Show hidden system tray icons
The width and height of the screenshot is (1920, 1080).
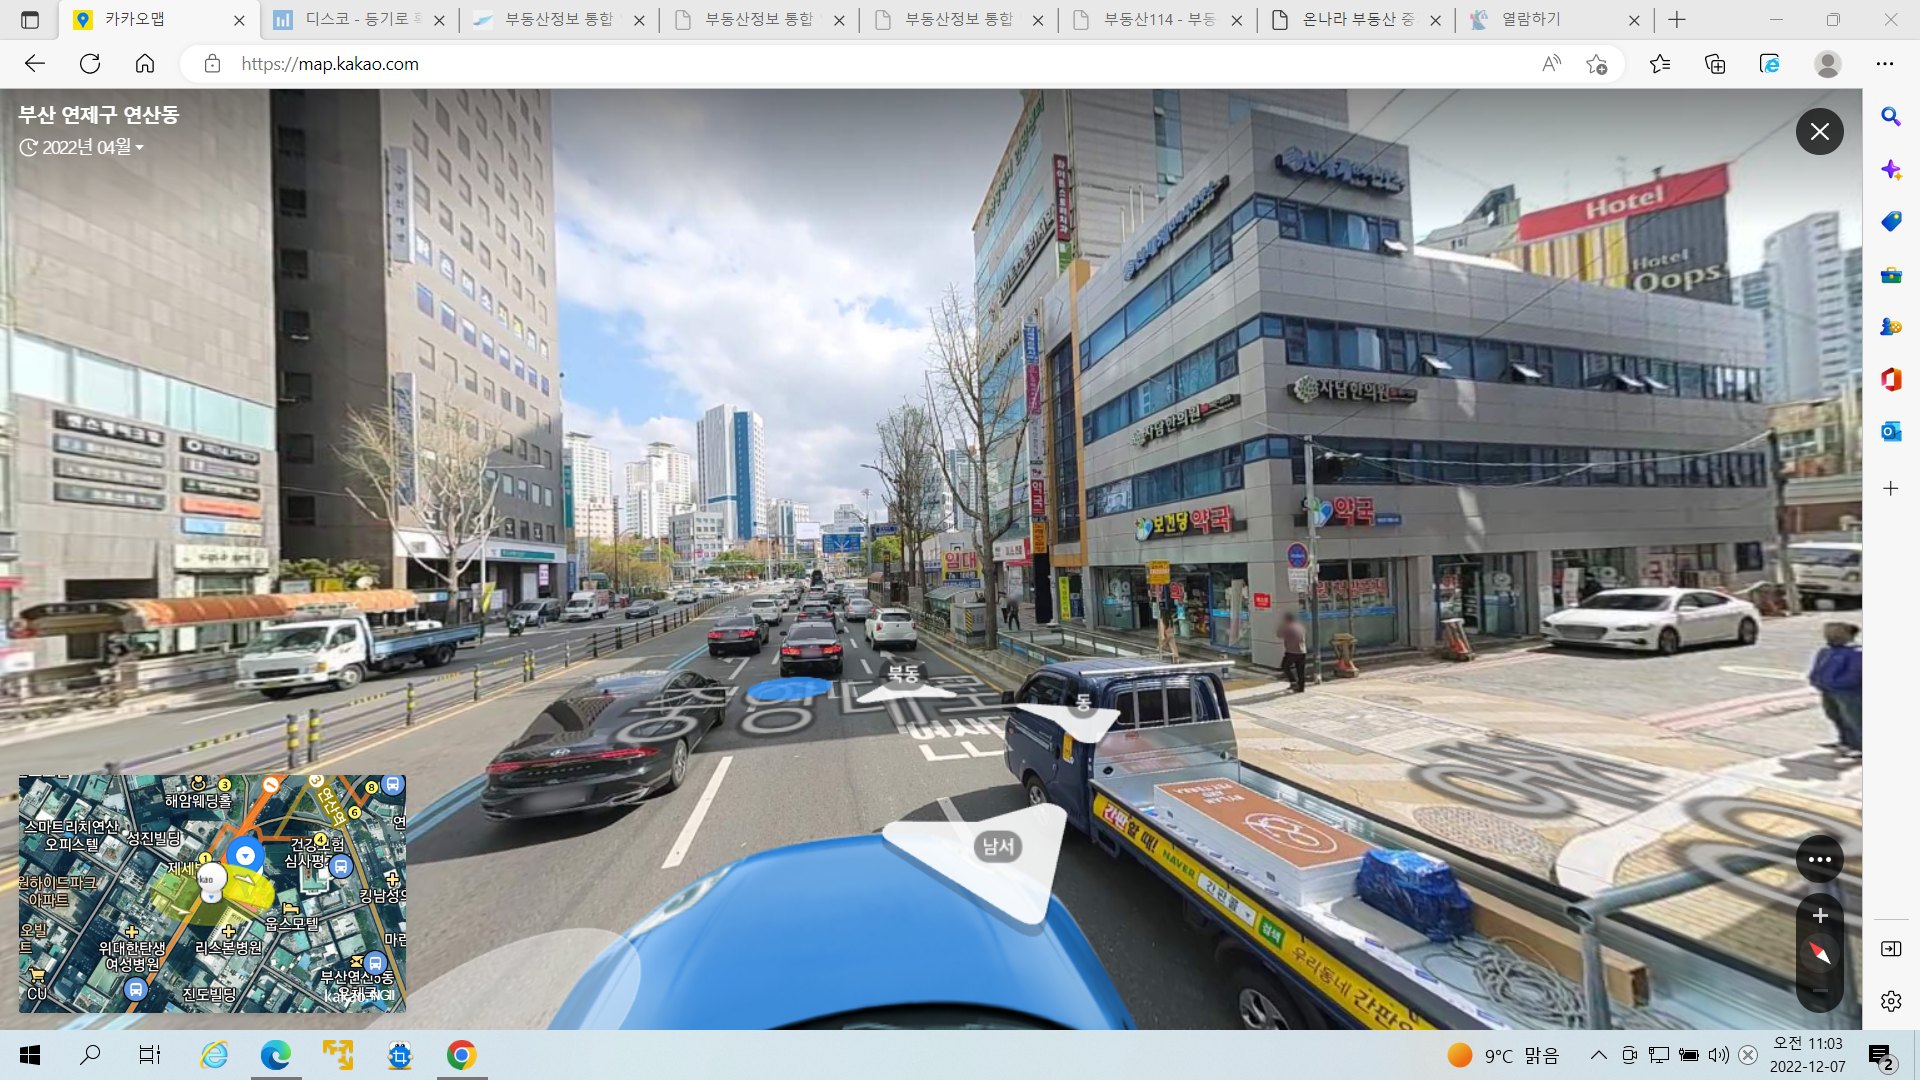(x=1599, y=1055)
